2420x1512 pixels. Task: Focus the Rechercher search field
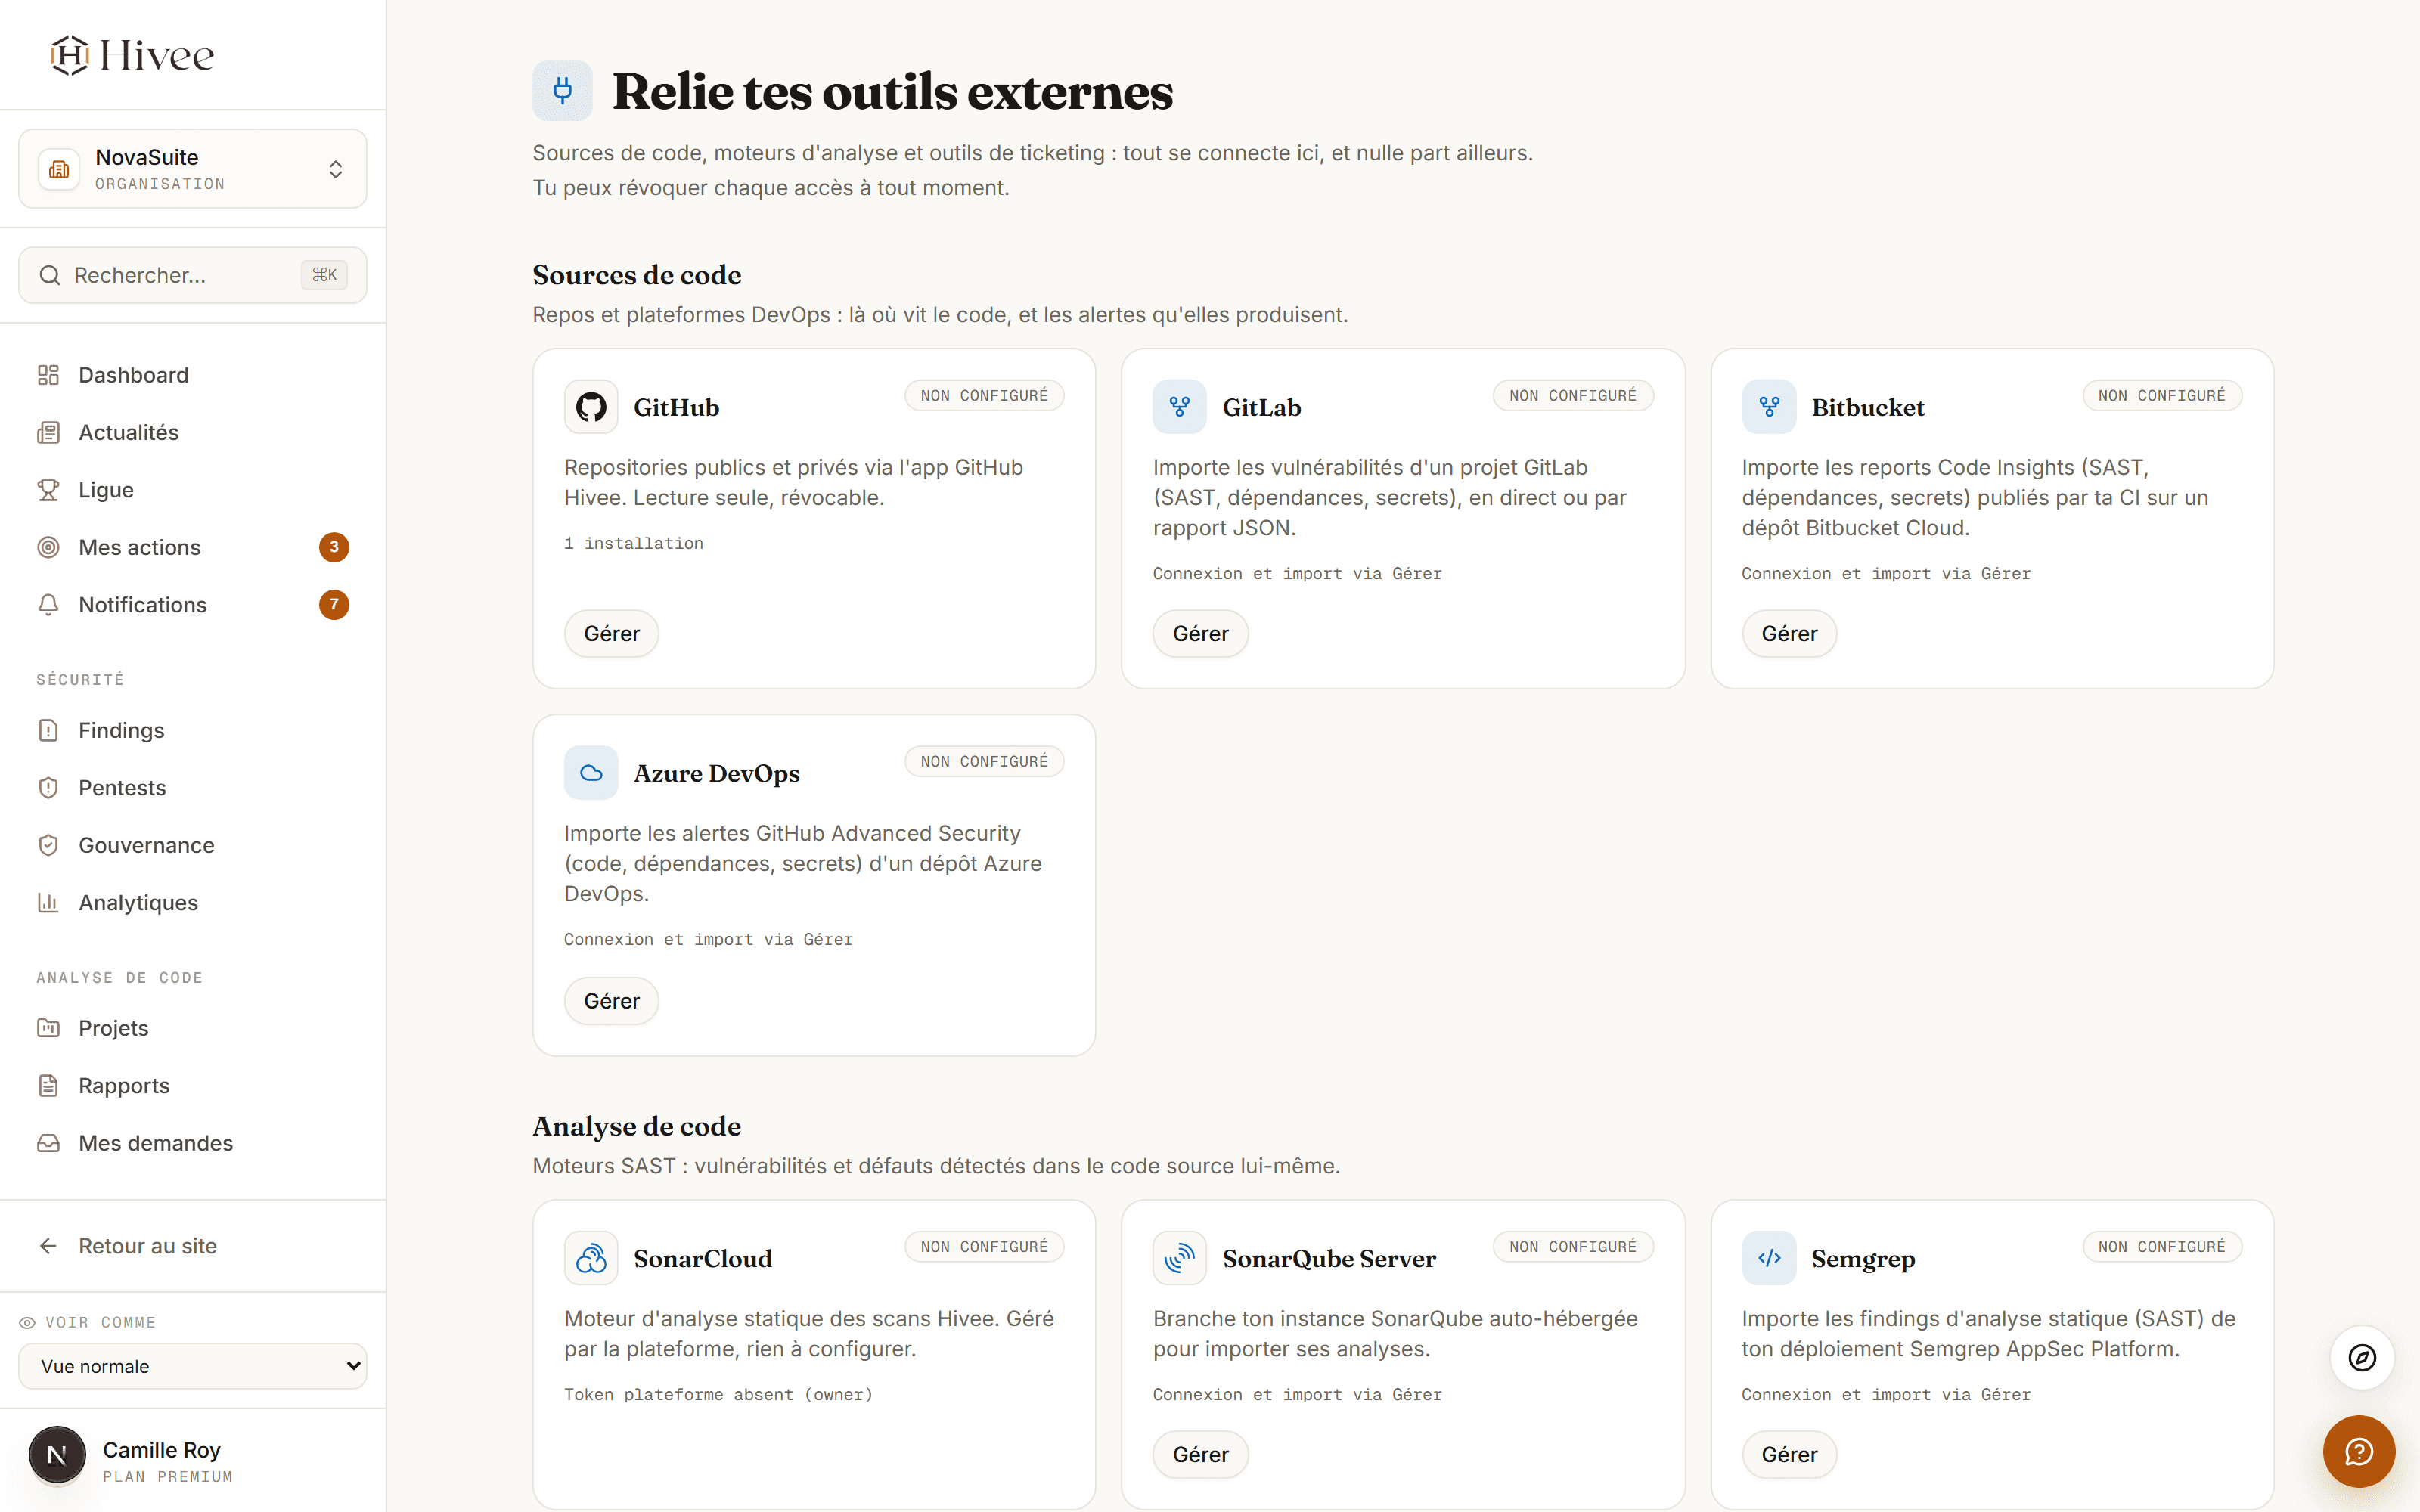[193, 275]
